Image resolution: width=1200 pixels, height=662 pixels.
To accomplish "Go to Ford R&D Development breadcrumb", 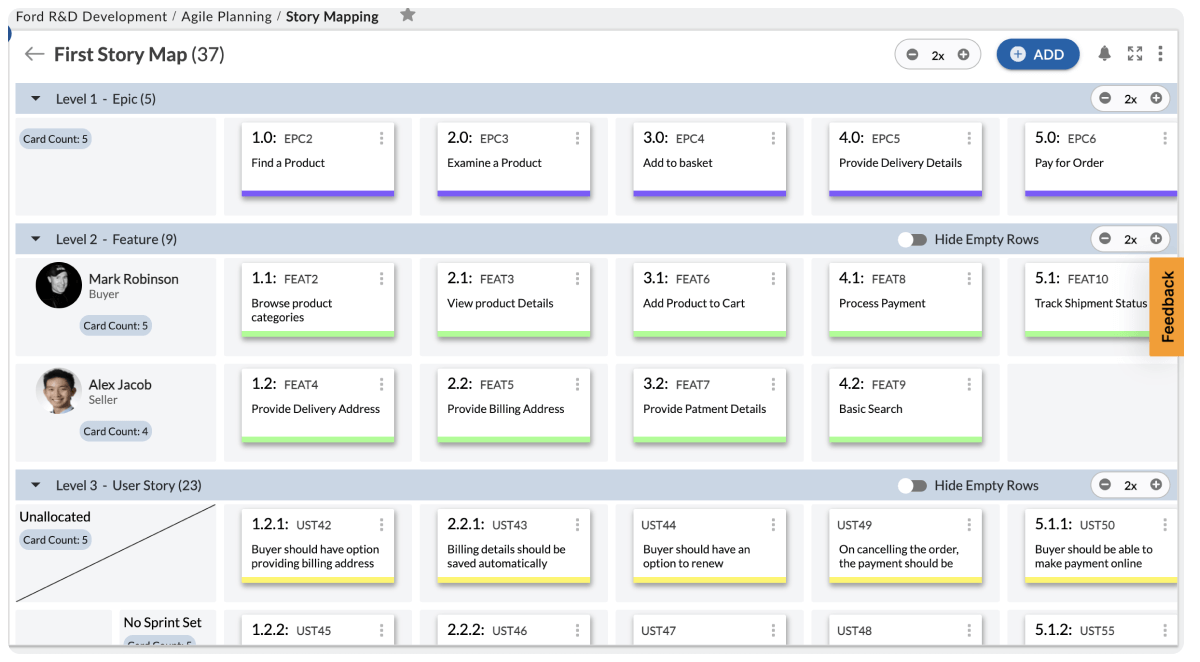I will point(91,16).
